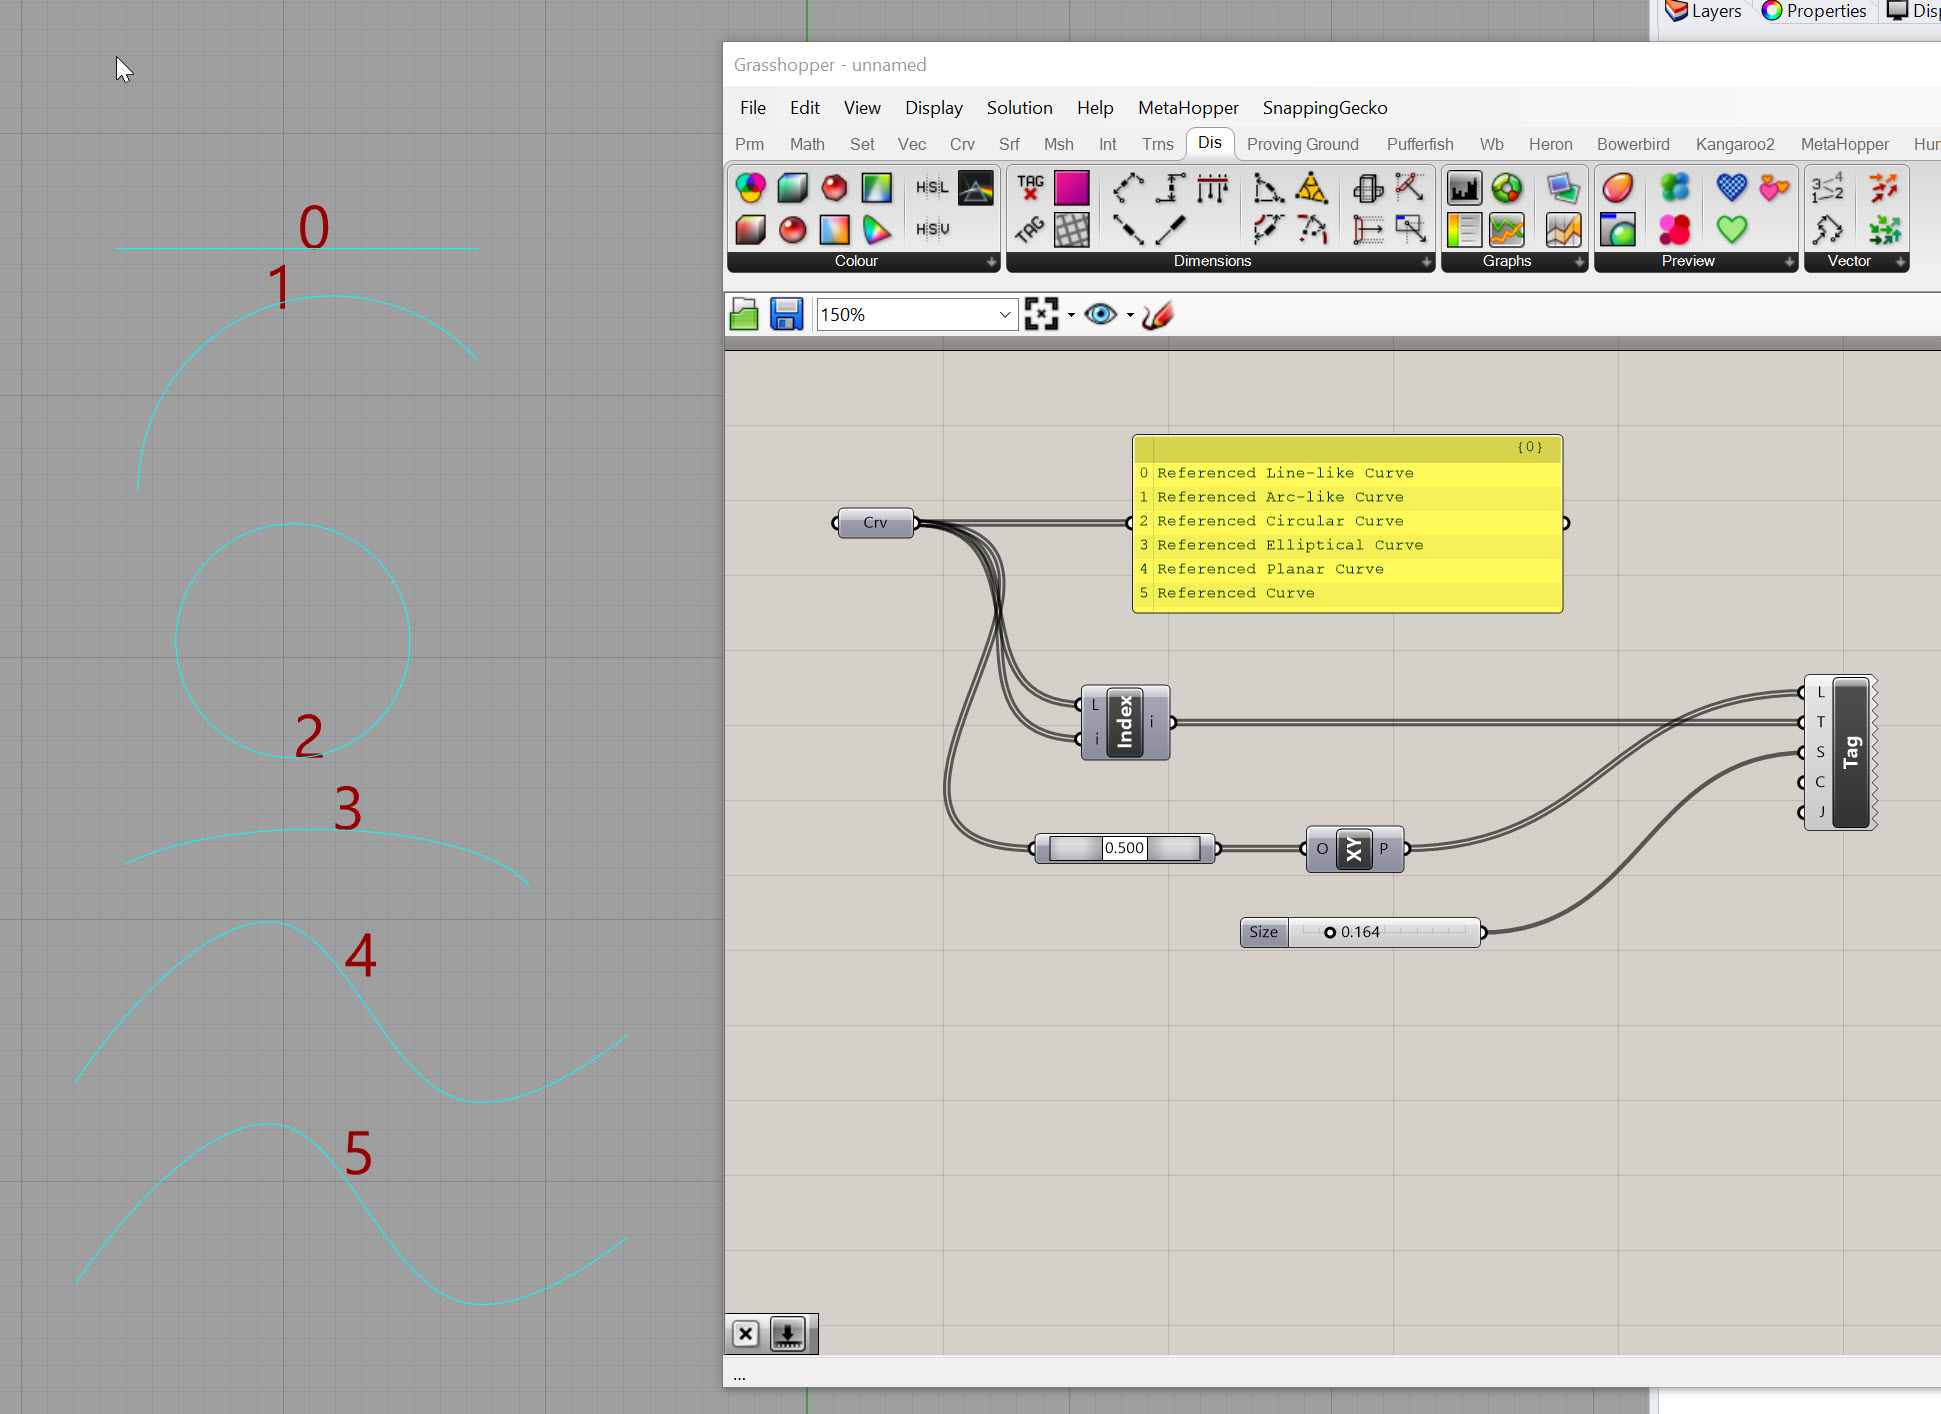Click the Size 0.164 number slider
The width and height of the screenshot is (1941, 1414).
(x=1360, y=932)
